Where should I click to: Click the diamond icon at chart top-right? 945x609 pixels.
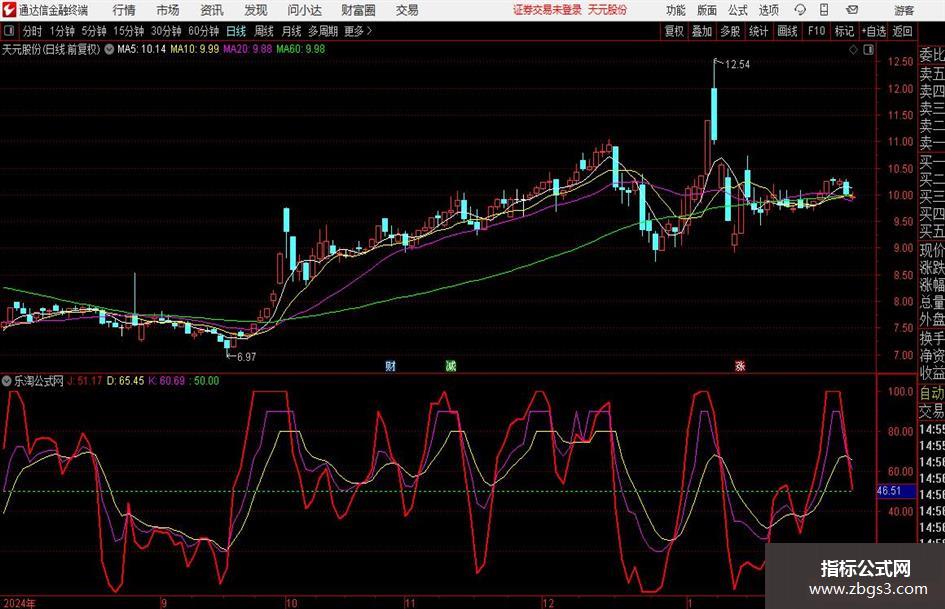pos(853,50)
